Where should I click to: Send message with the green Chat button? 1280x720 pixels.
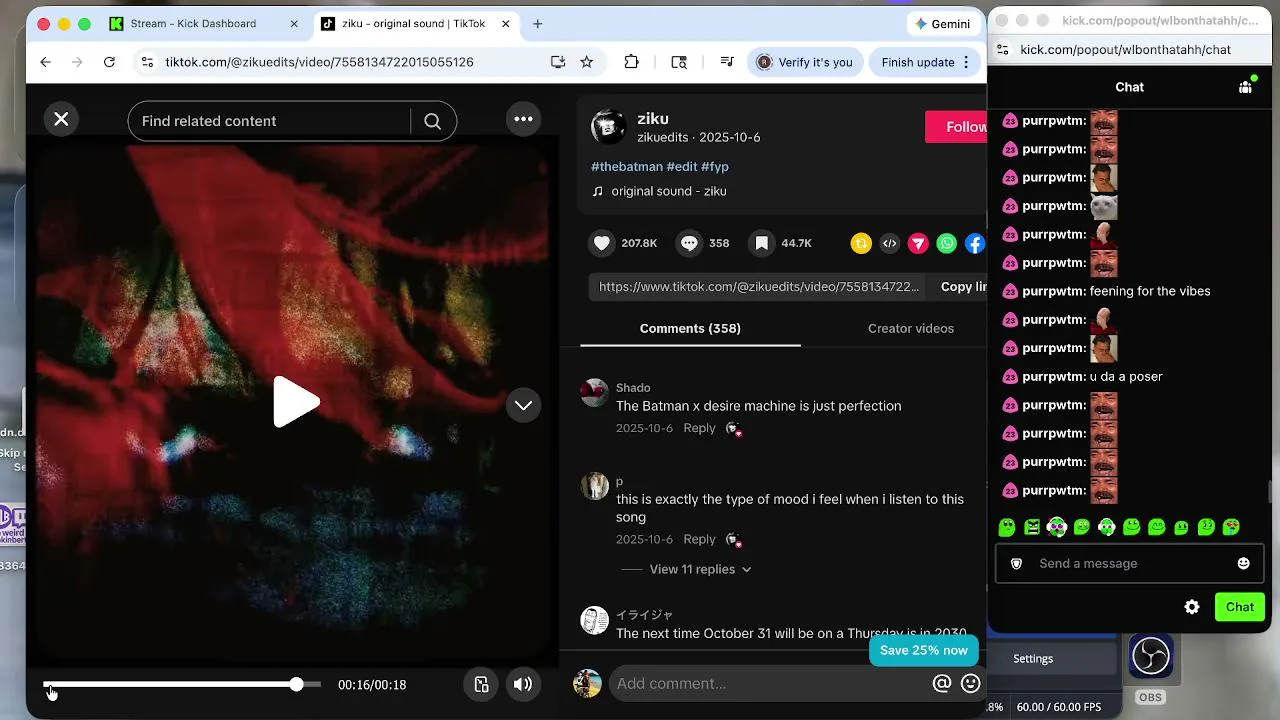(1240, 607)
